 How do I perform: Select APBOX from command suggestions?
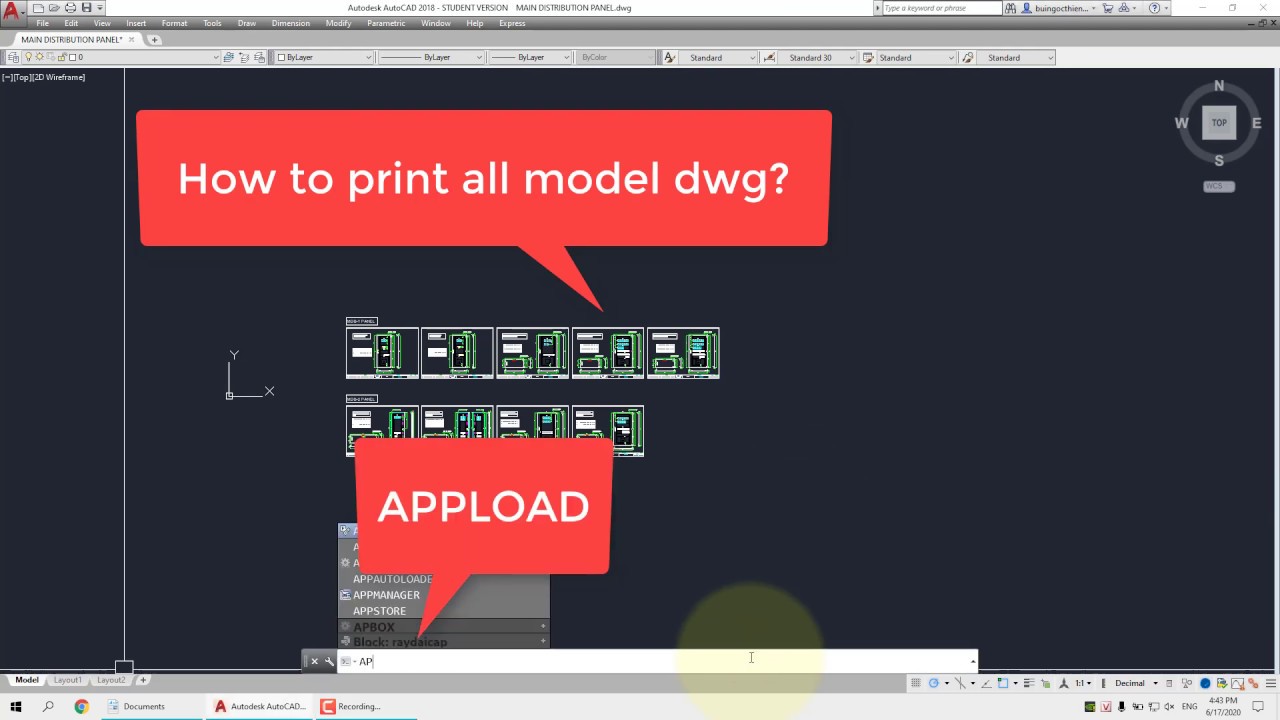444,627
